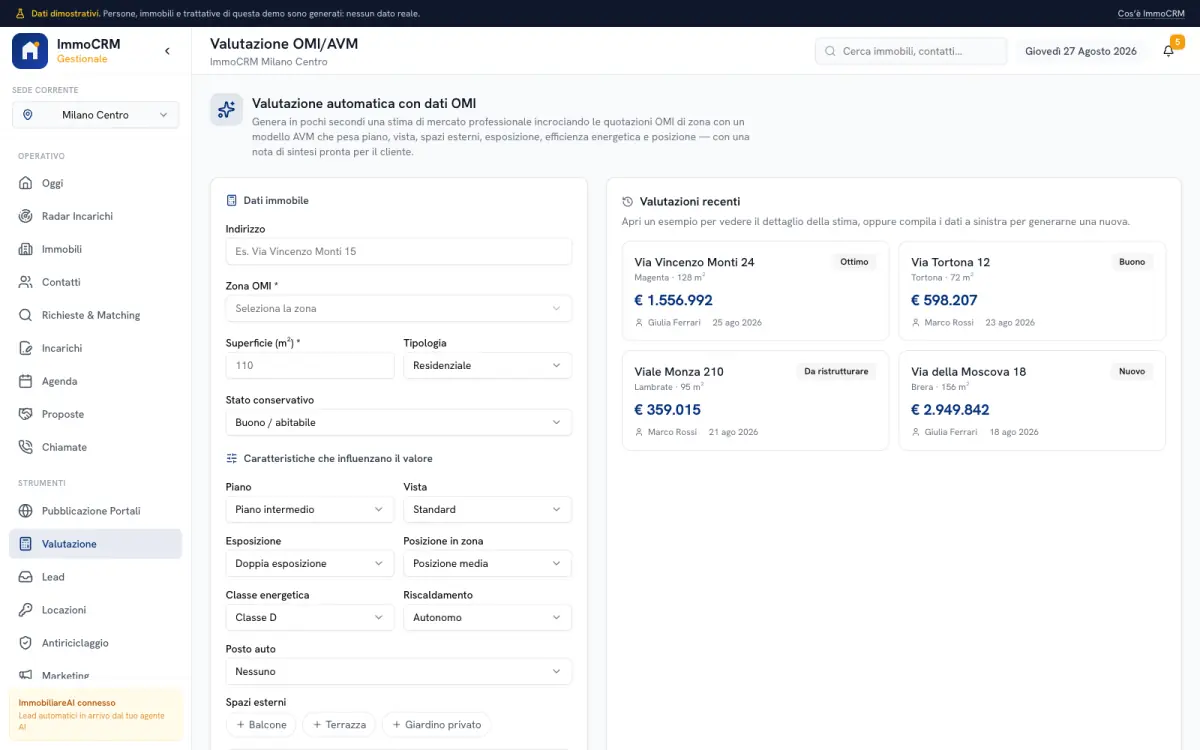Go to Oggi in the sidebar
The width and height of the screenshot is (1200, 750).
click(x=96, y=183)
